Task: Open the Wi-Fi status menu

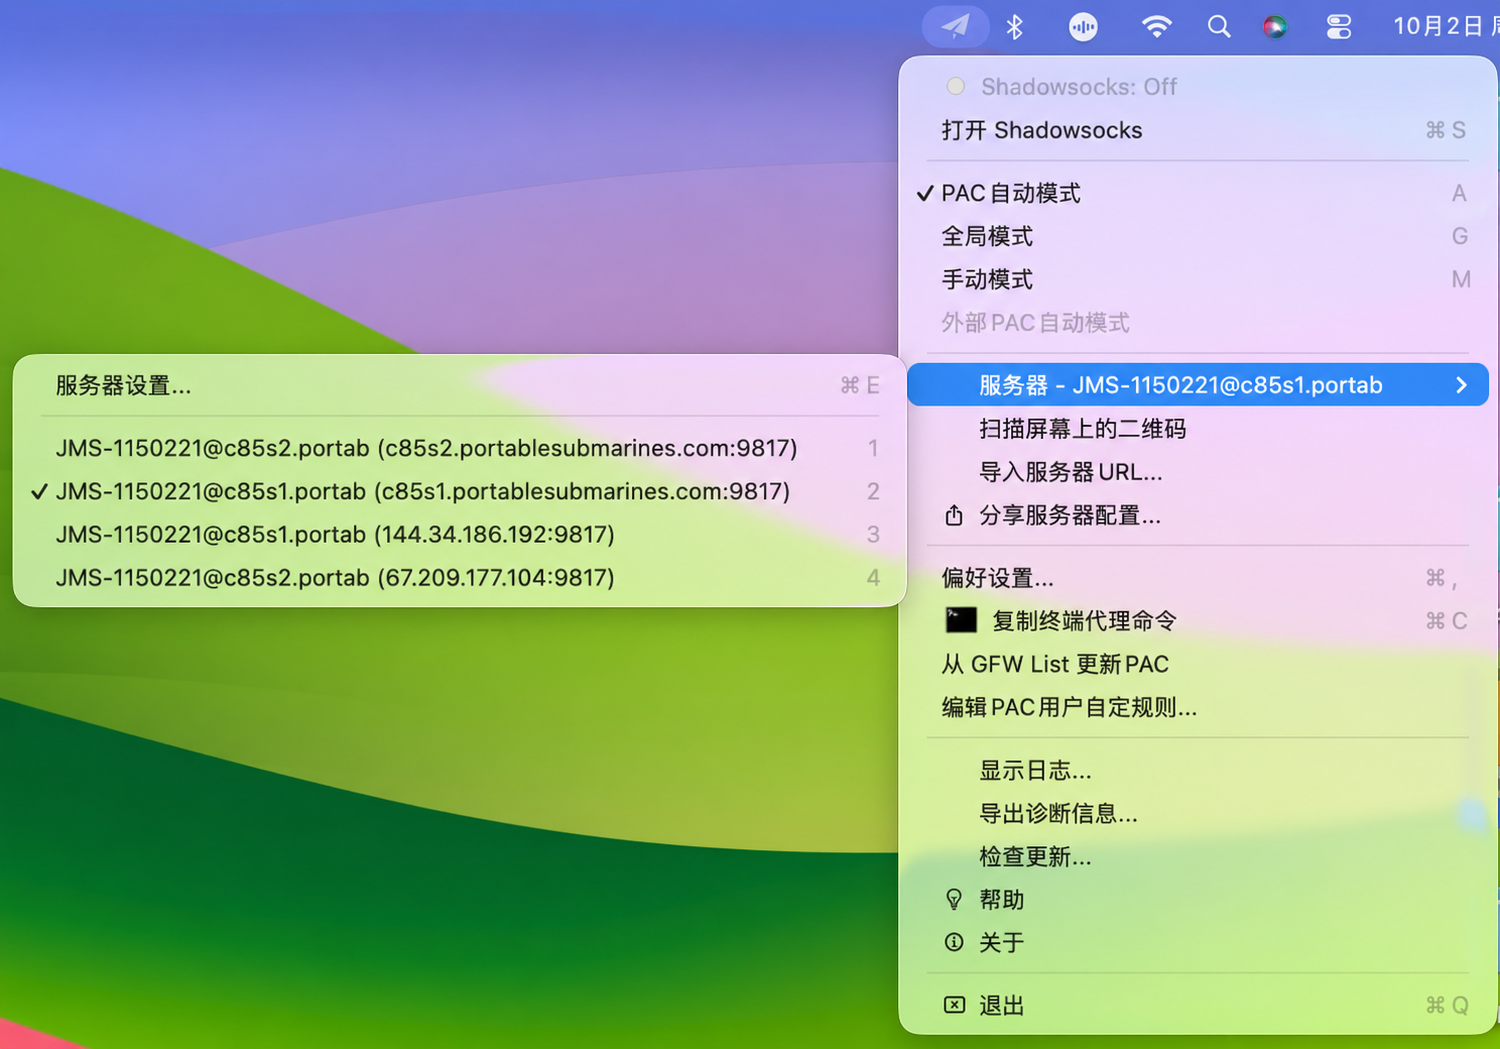Action: [x=1156, y=26]
